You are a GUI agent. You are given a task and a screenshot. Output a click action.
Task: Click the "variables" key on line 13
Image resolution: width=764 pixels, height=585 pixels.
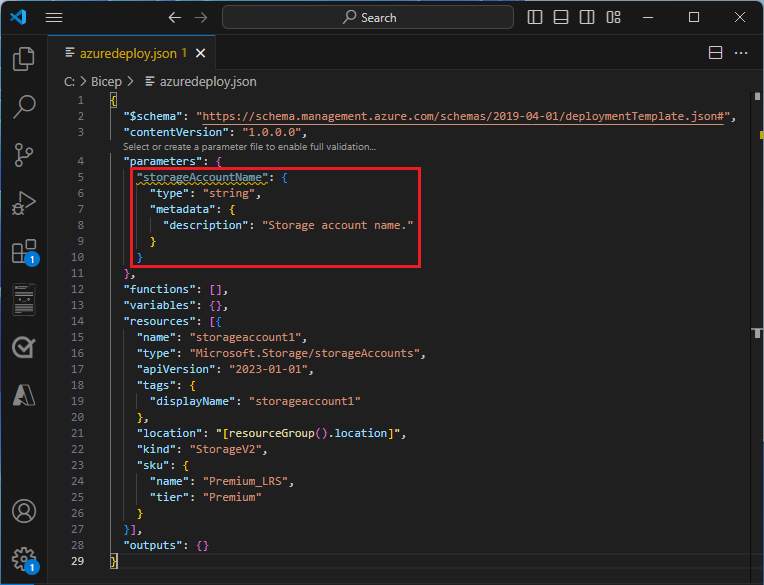click(x=159, y=305)
